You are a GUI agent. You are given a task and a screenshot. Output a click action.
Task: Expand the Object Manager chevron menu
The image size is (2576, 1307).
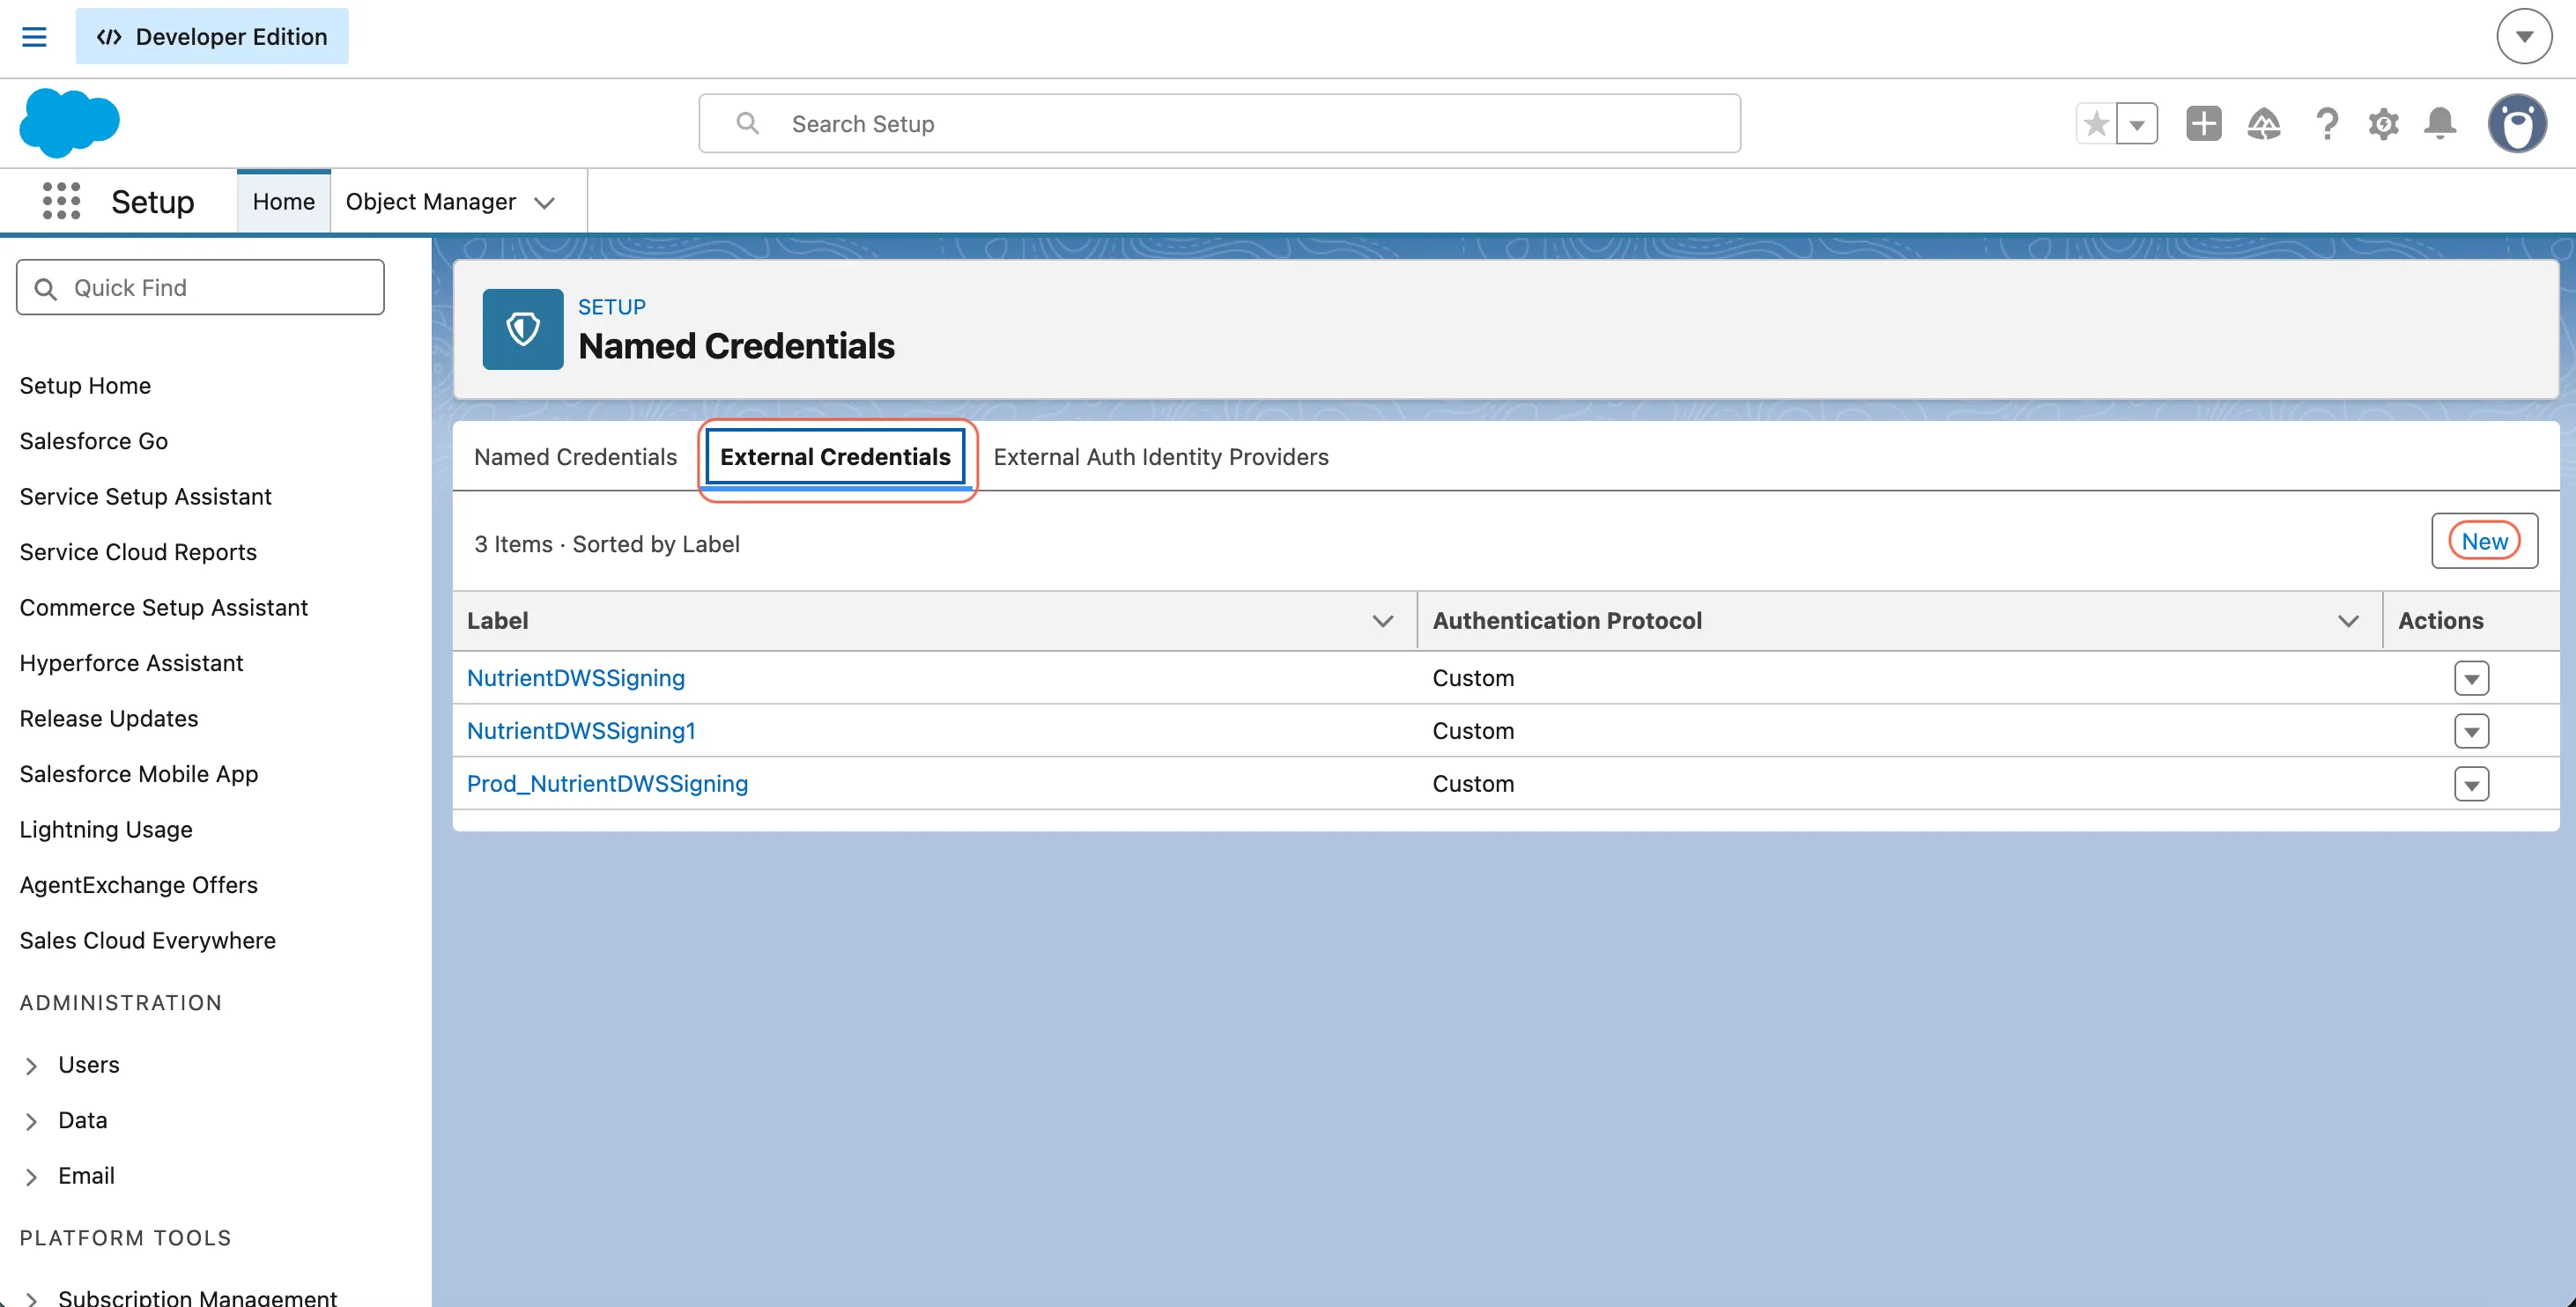tap(545, 202)
